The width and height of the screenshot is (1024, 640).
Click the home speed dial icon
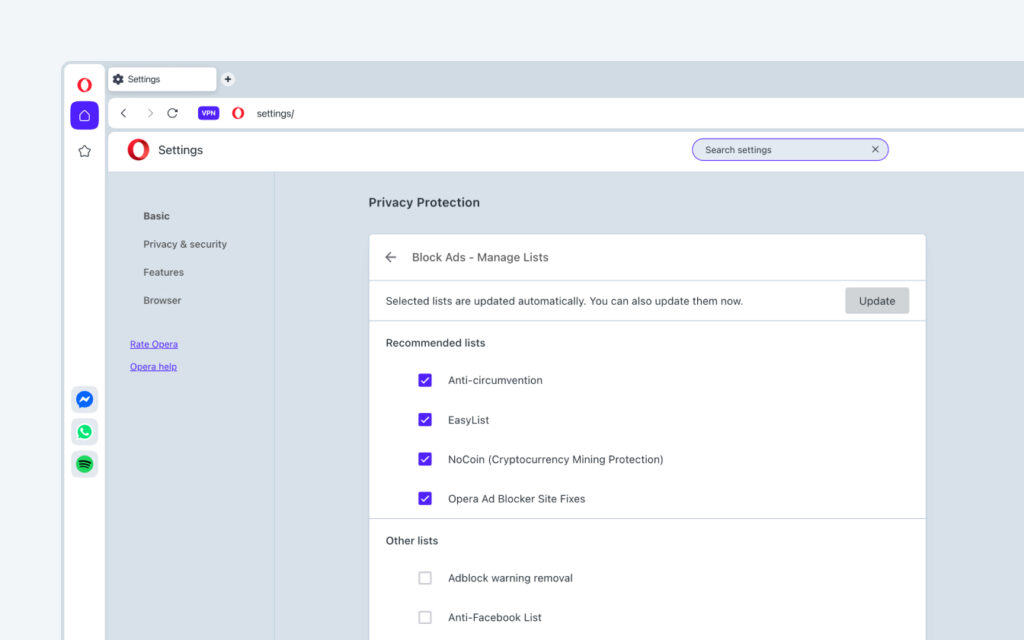pos(84,116)
